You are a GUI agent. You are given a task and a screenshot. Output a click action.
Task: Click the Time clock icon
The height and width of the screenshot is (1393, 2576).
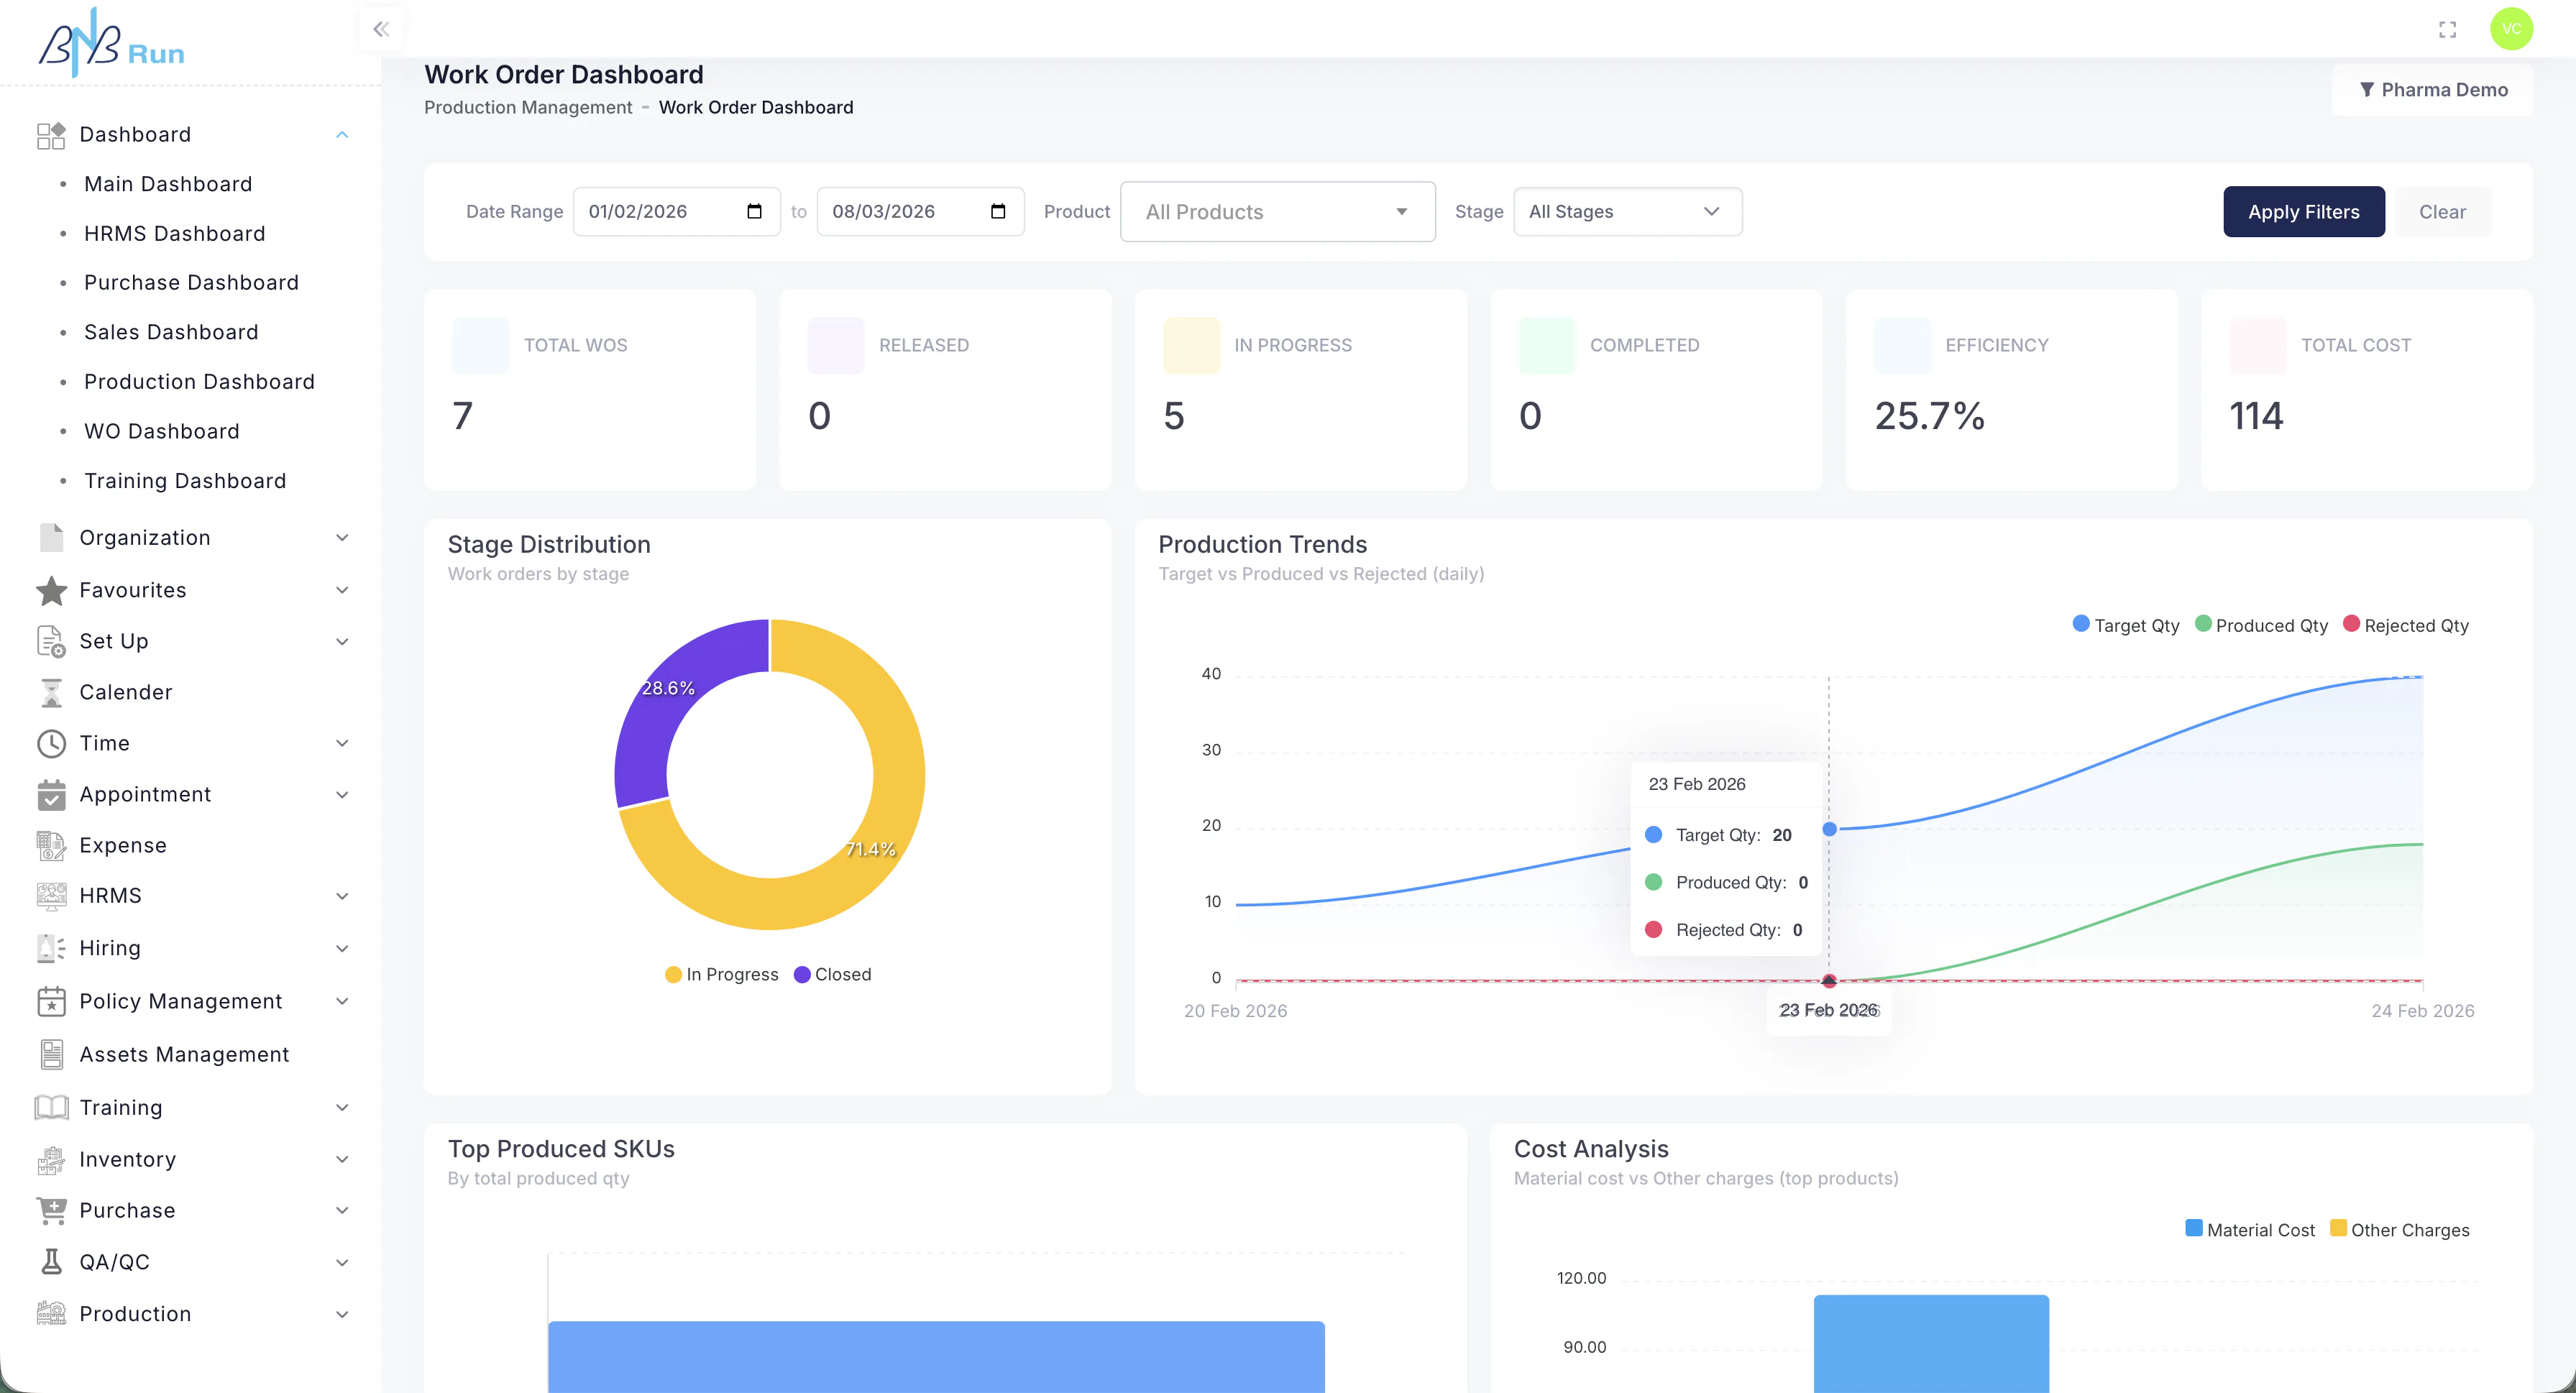click(x=51, y=743)
